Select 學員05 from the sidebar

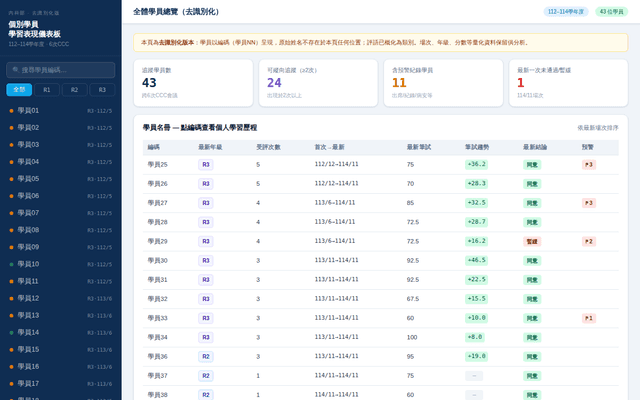click(60, 179)
